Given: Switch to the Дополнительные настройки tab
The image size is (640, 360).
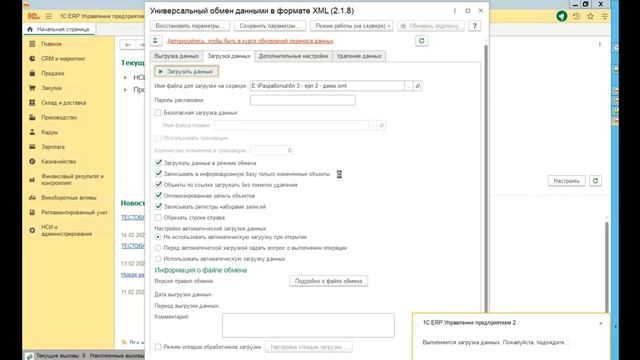Looking at the screenshot, I should [x=293, y=56].
